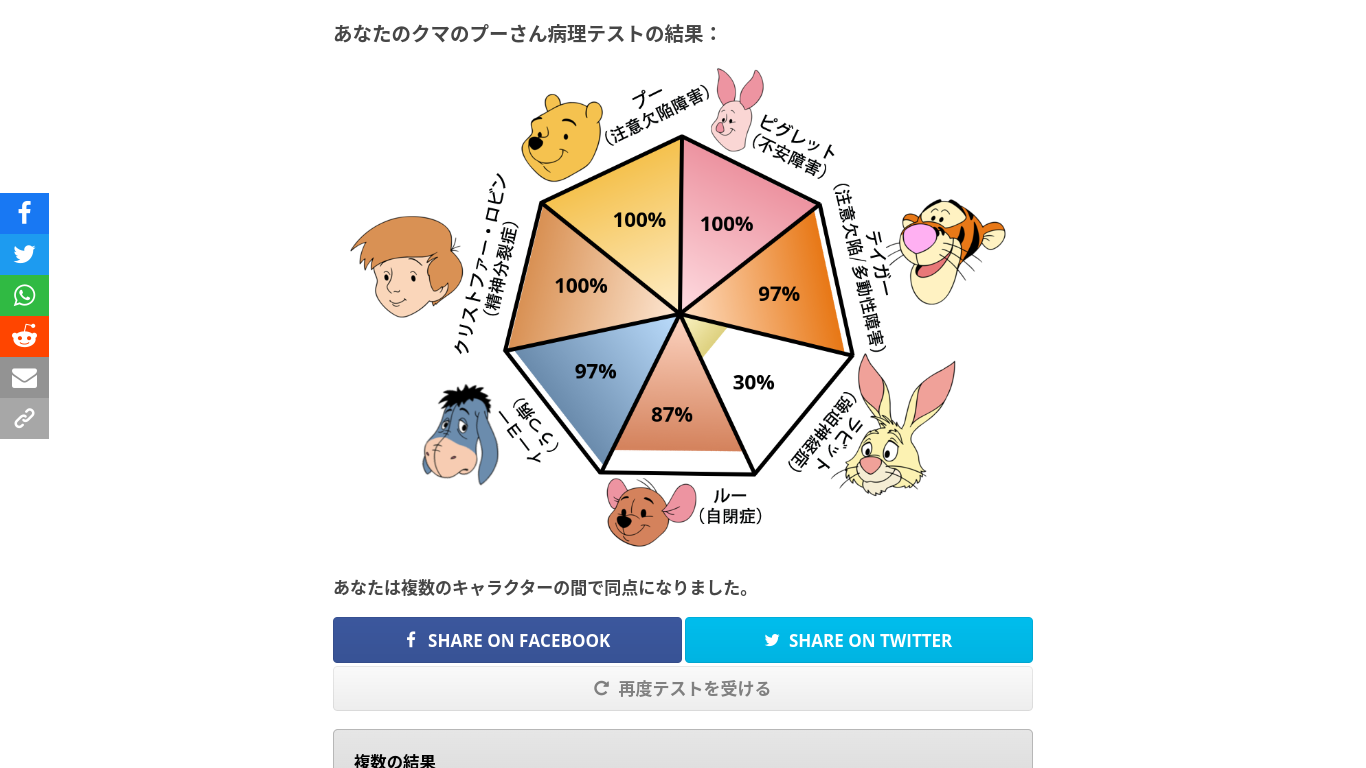The width and height of the screenshot is (1366, 768).
Task: Click the 再度テストを受ける retake button
Action: pos(683,688)
